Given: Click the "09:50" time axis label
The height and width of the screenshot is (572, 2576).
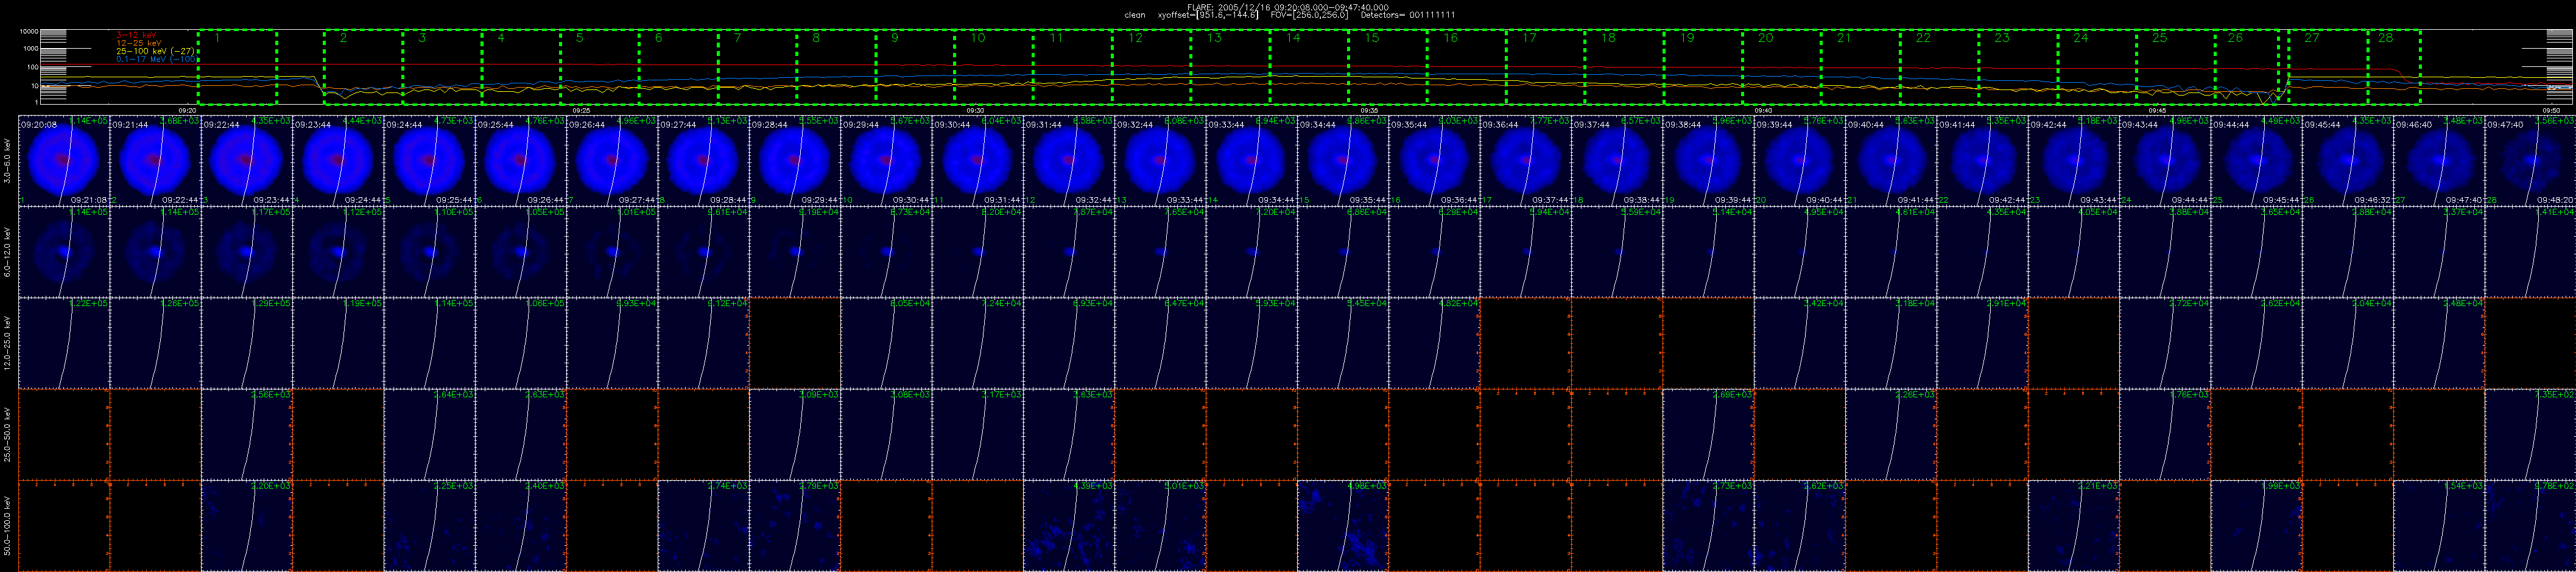Looking at the screenshot, I should pyautogui.click(x=2552, y=110).
